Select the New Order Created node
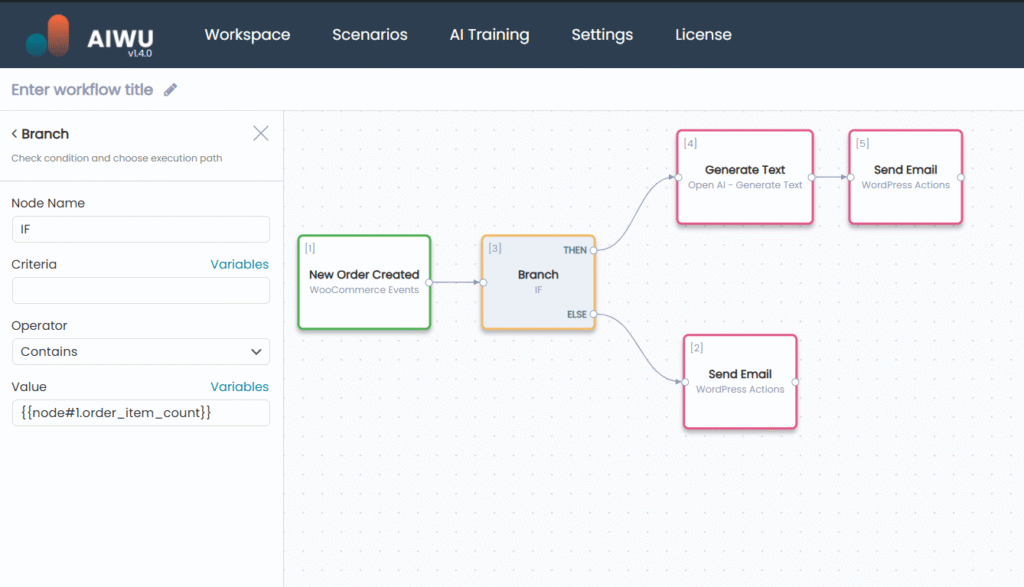This screenshot has height=587, width=1024. click(x=364, y=282)
